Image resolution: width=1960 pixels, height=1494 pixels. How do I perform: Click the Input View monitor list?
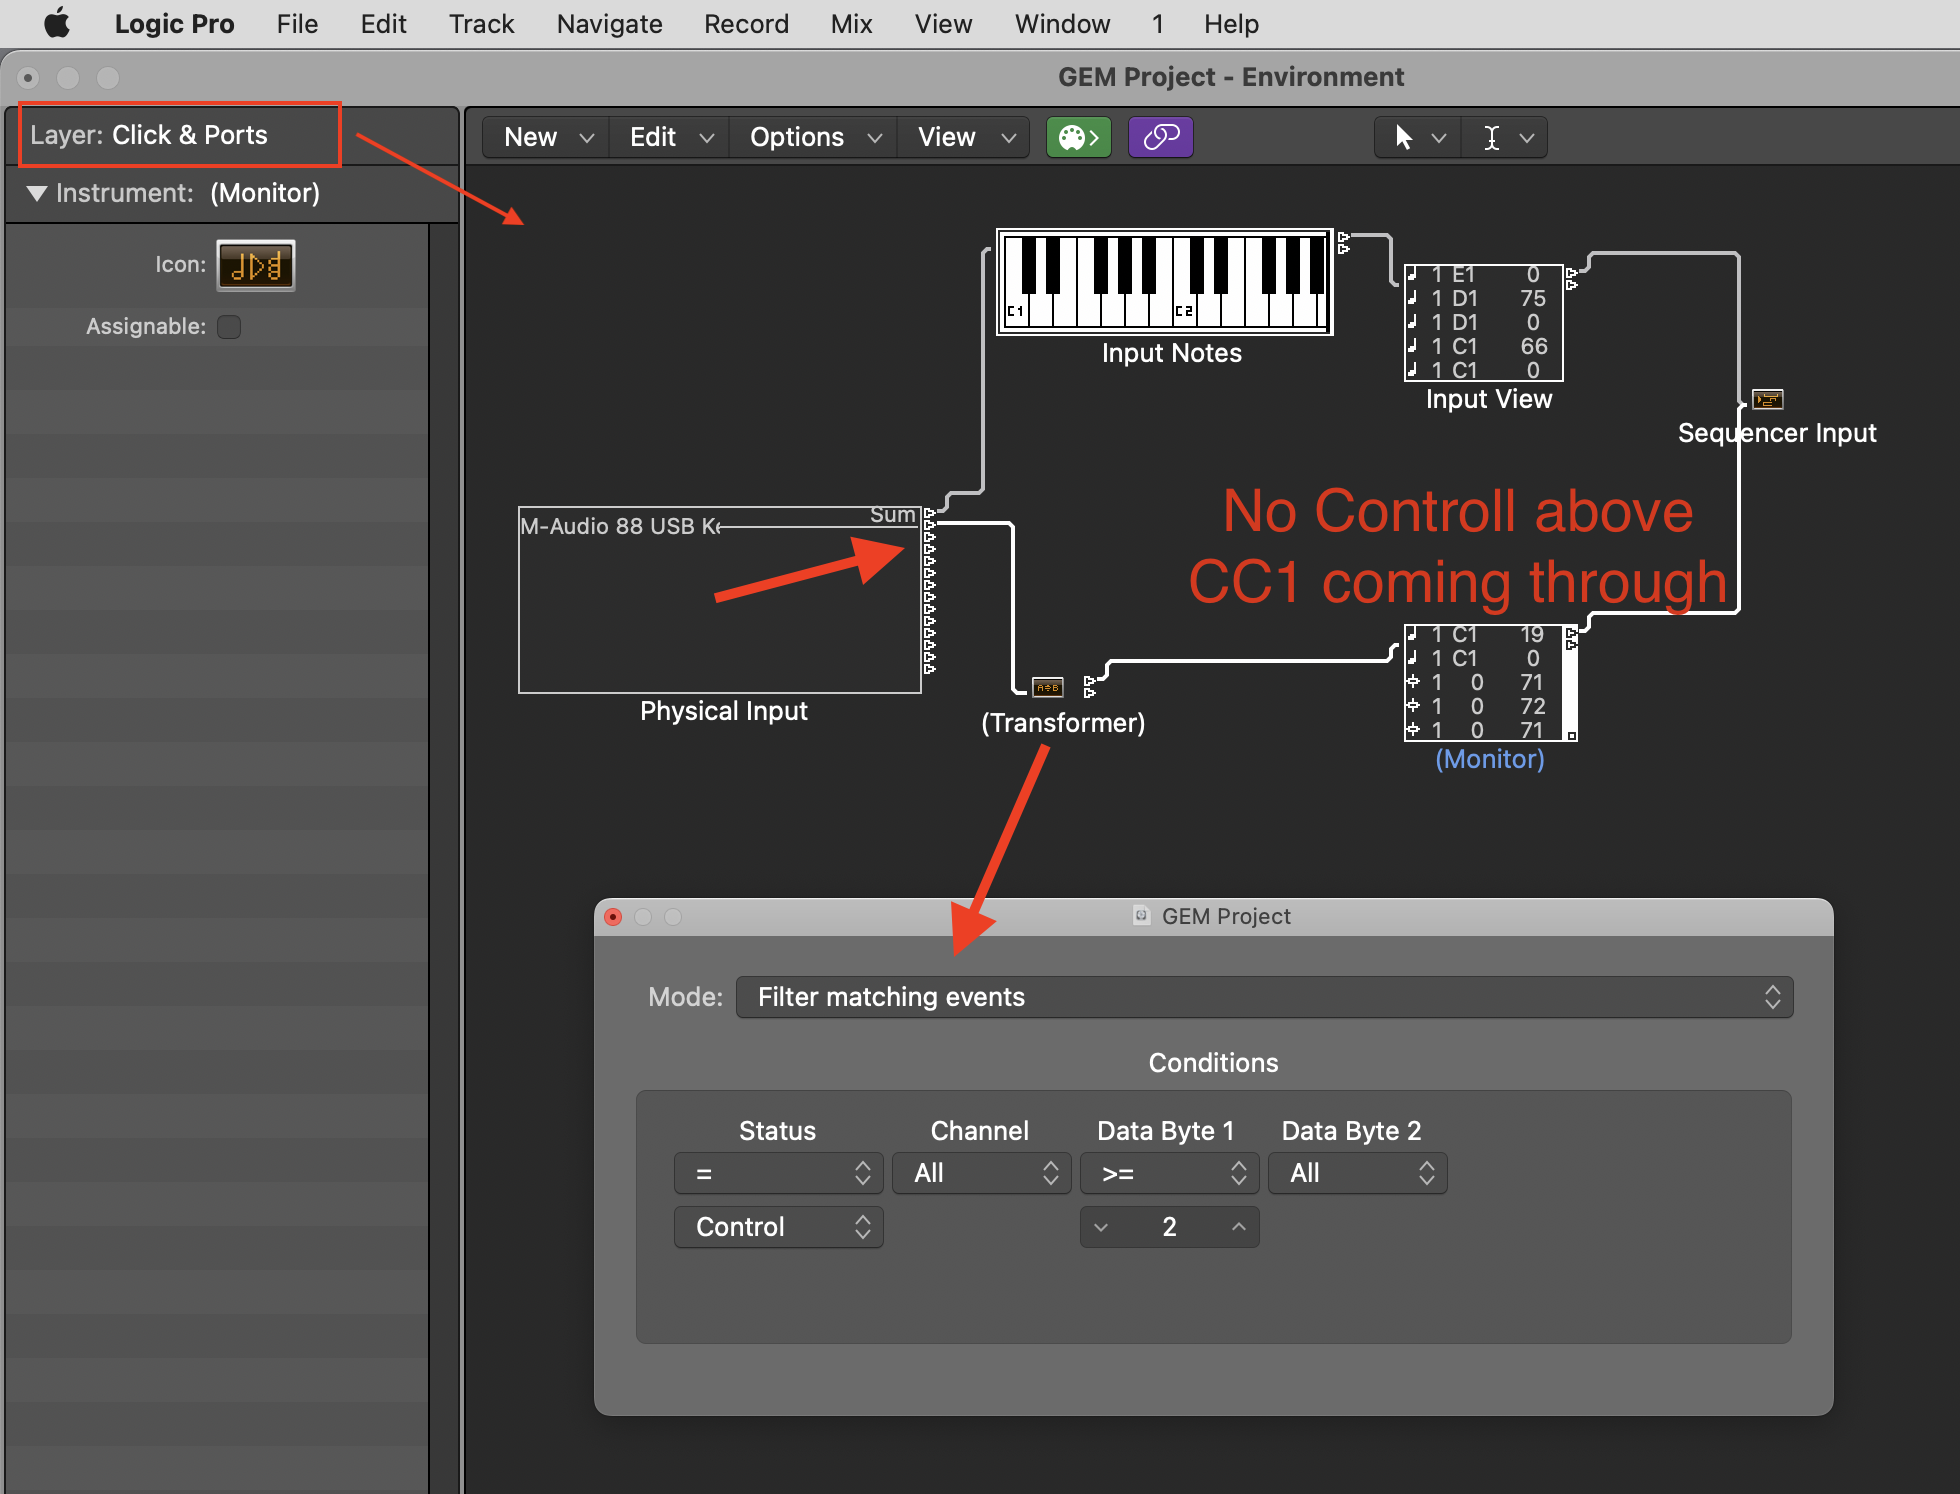click(1483, 322)
